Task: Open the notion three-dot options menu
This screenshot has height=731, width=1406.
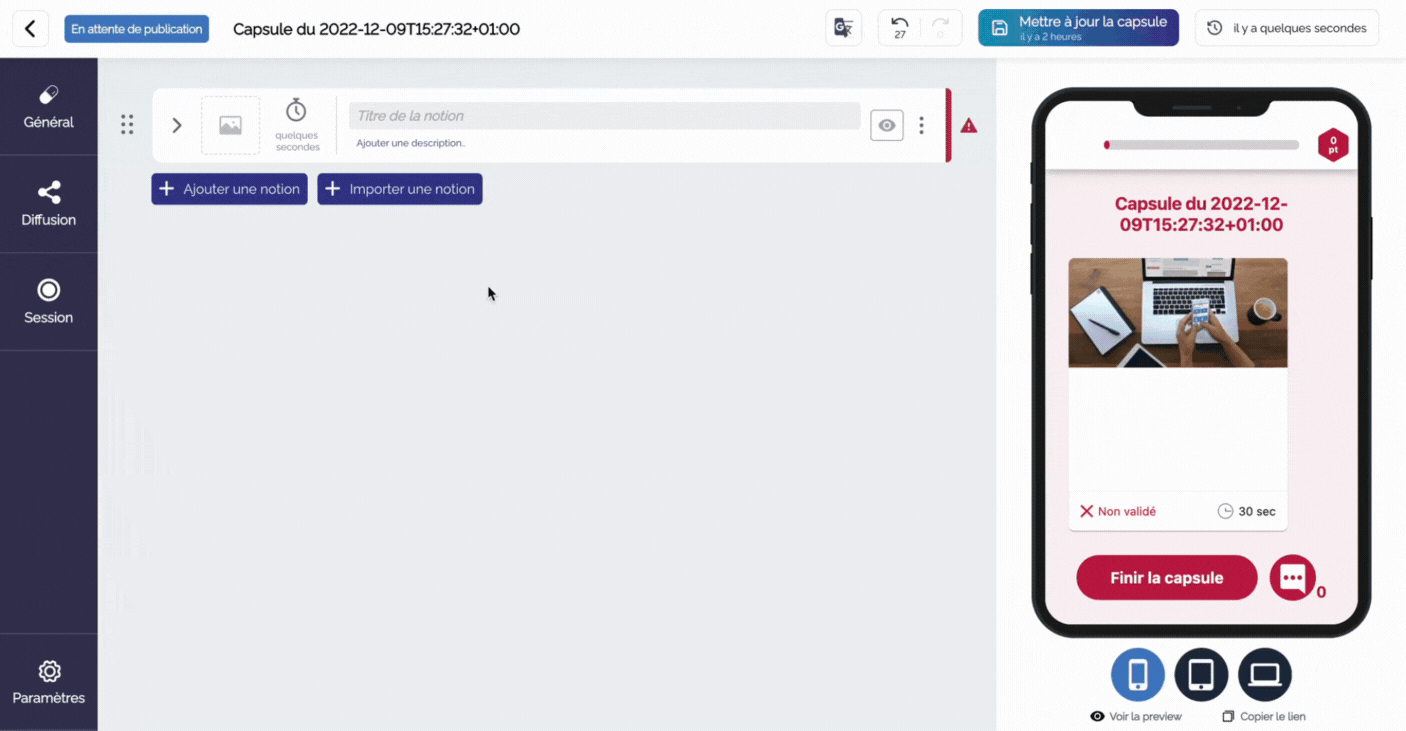Action: point(921,125)
